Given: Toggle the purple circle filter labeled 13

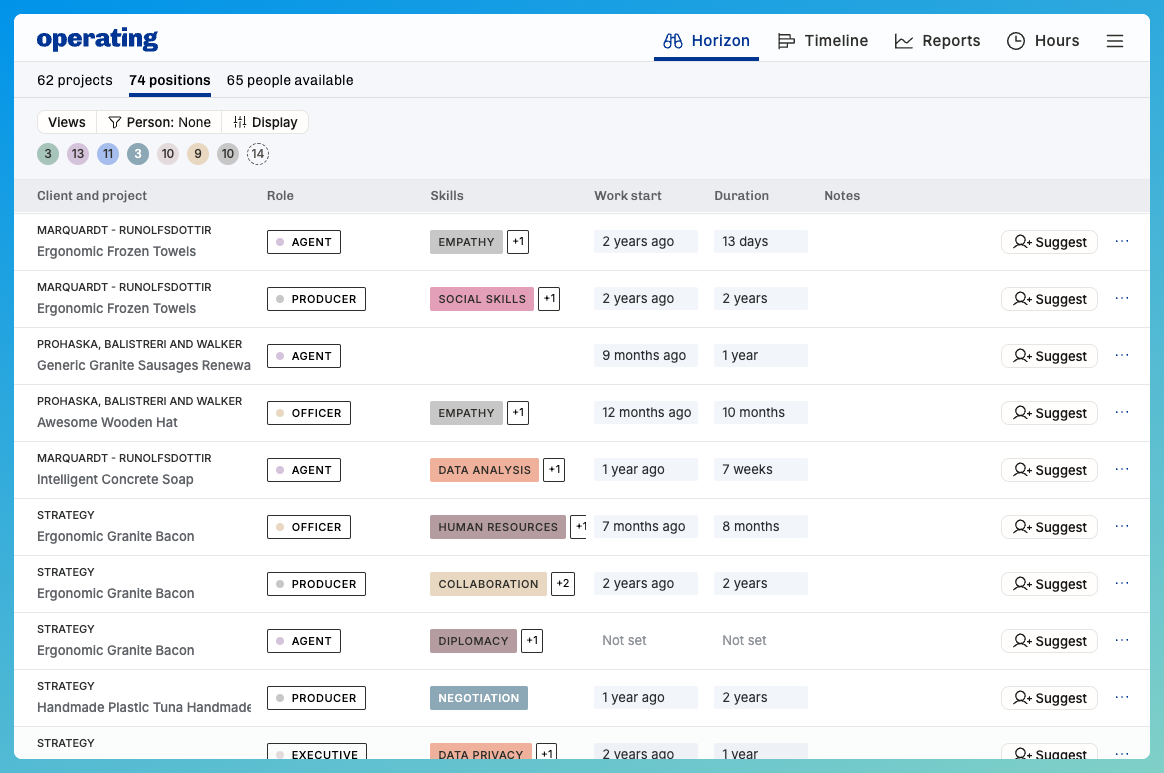Looking at the screenshot, I should tap(78, 154).
